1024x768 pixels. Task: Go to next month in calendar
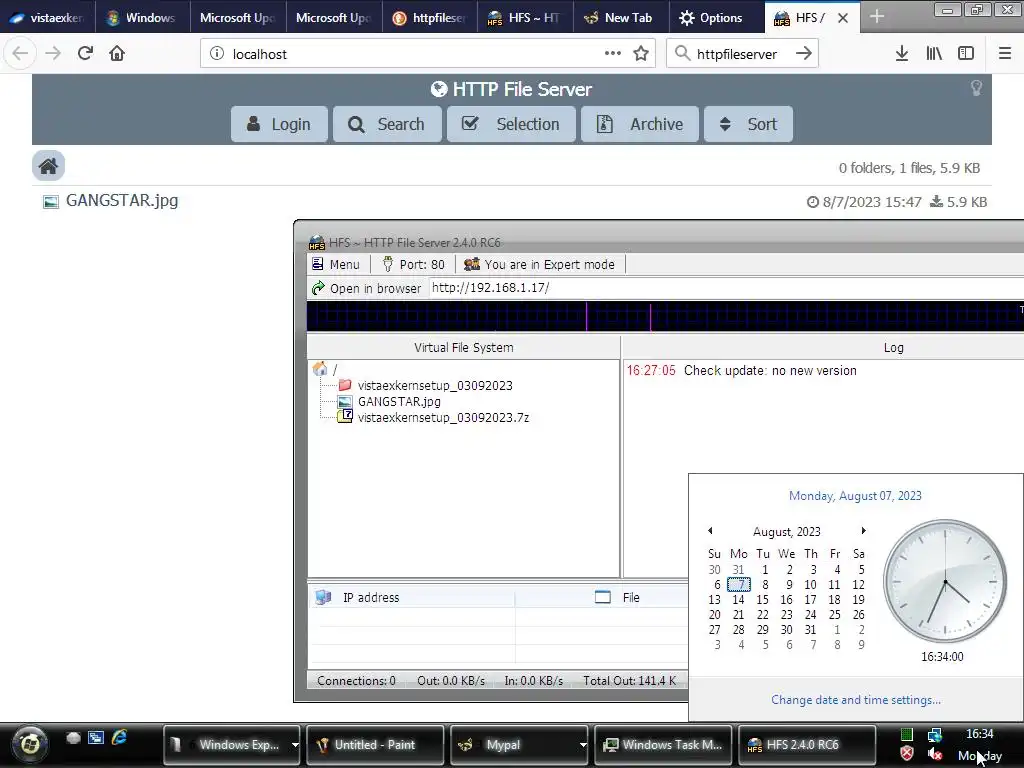(863, 531)
